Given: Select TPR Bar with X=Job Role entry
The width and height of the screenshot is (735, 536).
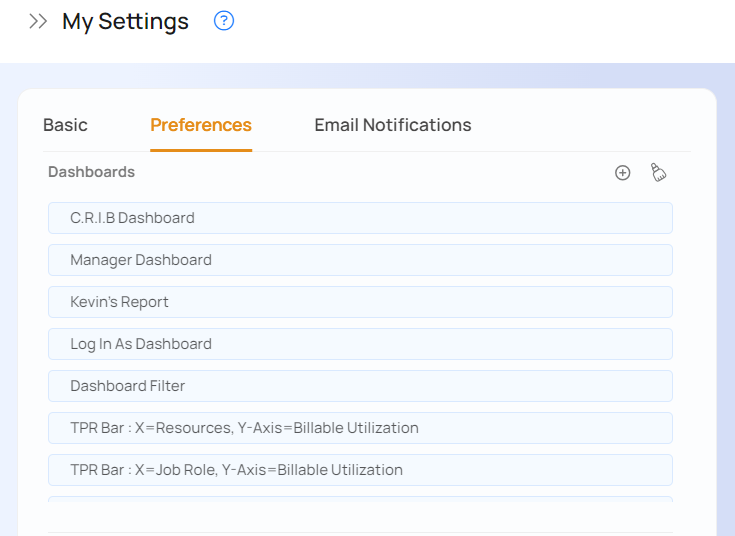Looking at the screenshot, I should coord(360,470).
